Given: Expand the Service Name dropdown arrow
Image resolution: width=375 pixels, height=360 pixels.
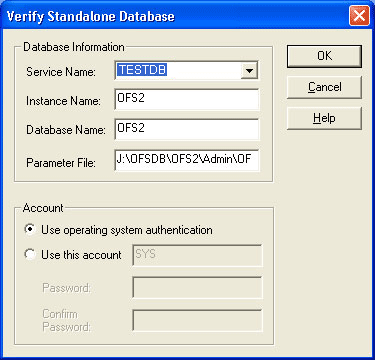Looking at the screenshot, I should pos(249,71).
